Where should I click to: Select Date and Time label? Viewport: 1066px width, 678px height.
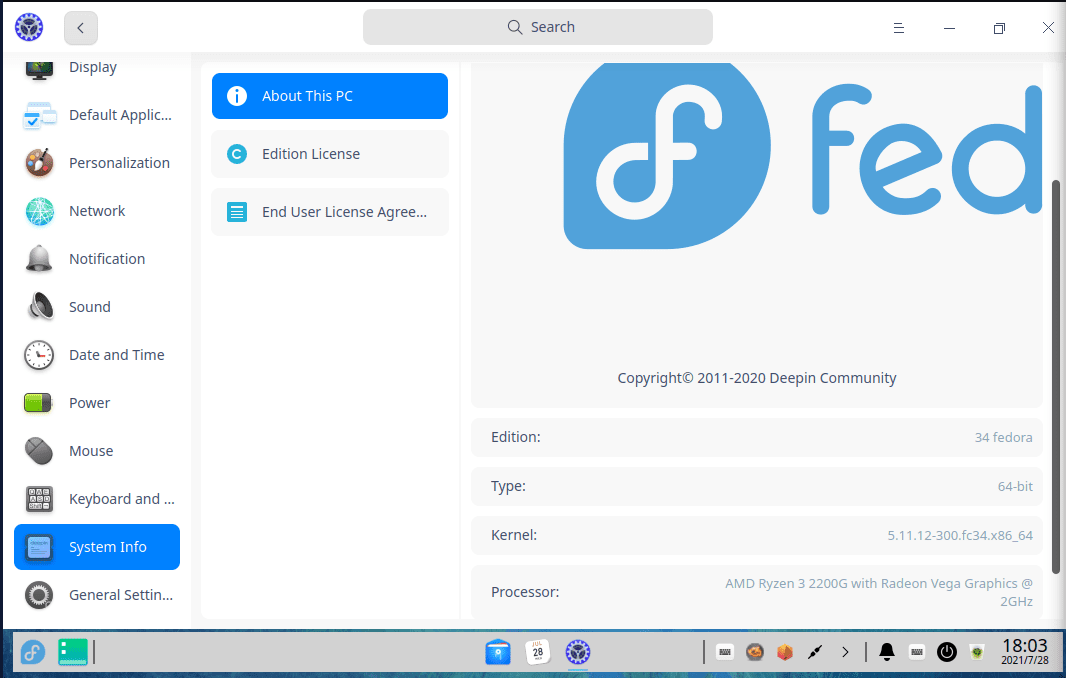click(x=117, y=355)
